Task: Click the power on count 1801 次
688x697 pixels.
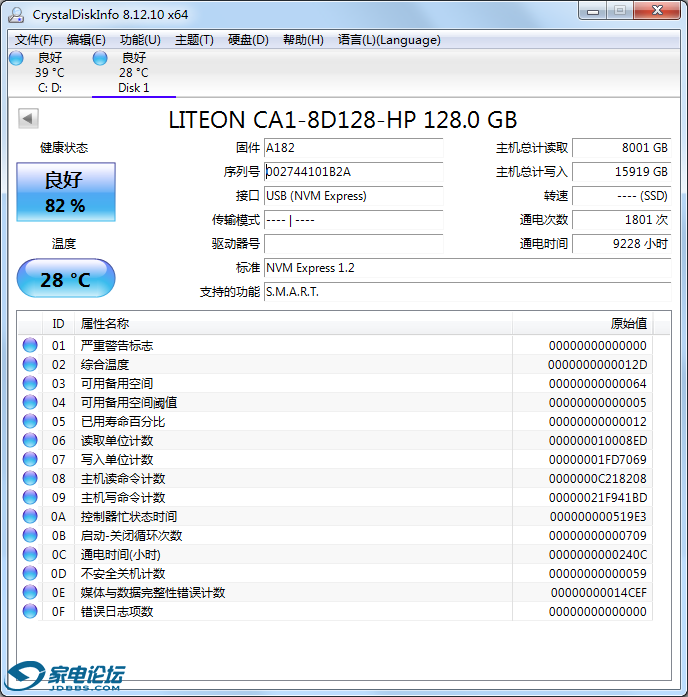Action: tap(621, 220)
